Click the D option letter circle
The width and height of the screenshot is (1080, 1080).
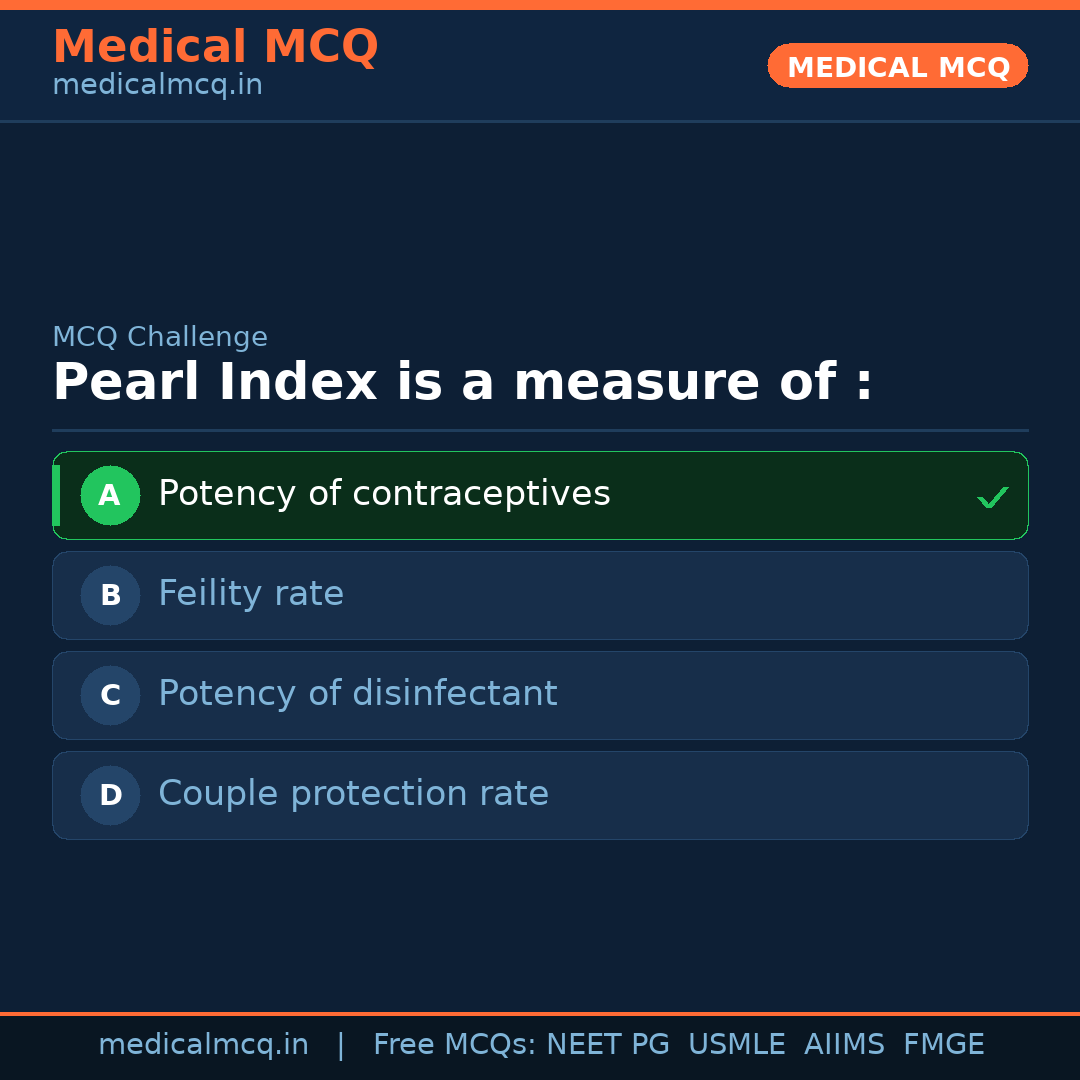(x=110, y=795)
